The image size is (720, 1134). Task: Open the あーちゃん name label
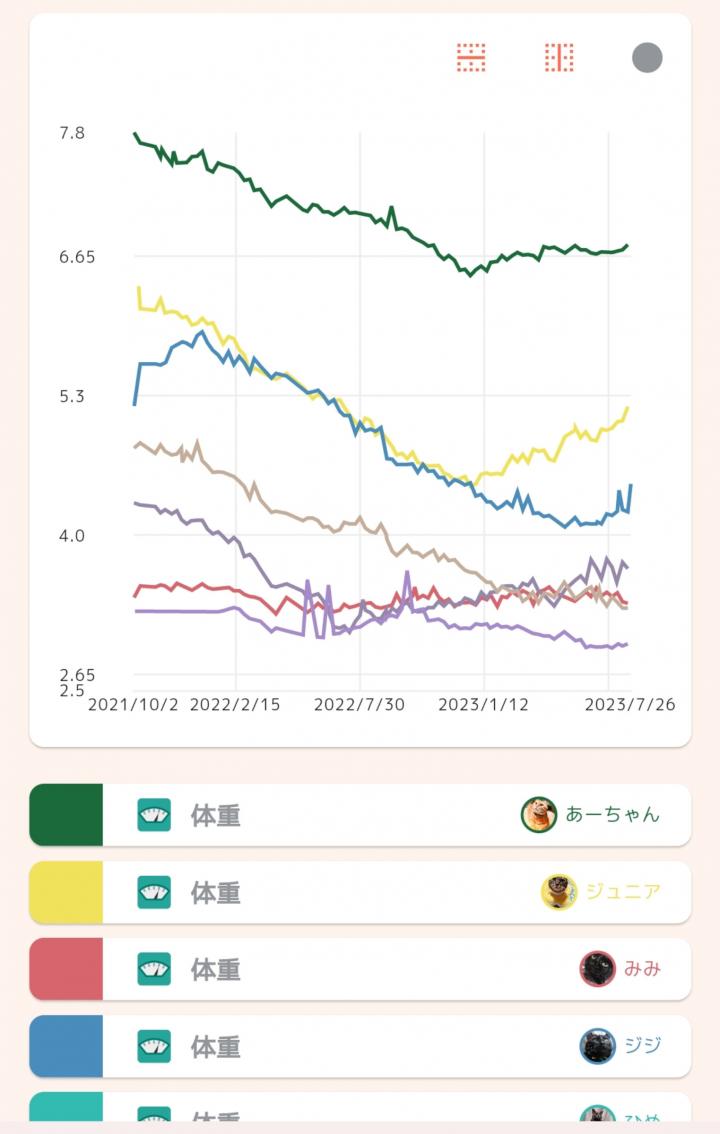[613, 815]
